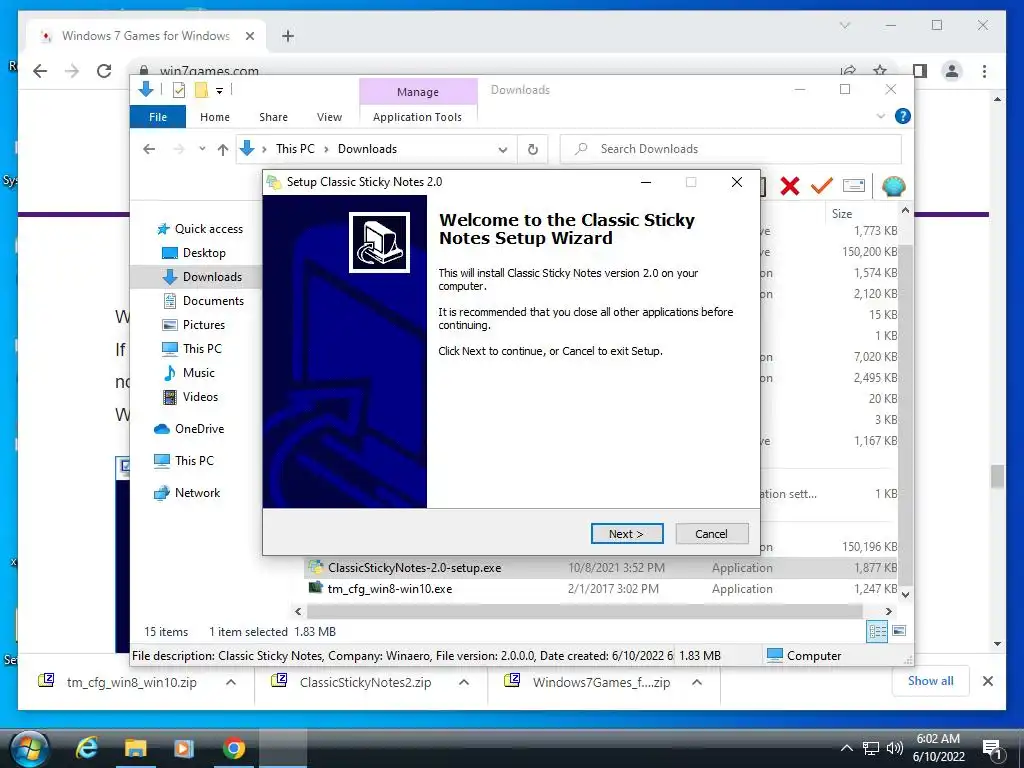Screen dimensions: 1024x768
Task: Click the Chrome profile avatar icon
Action: click(952, 71)
